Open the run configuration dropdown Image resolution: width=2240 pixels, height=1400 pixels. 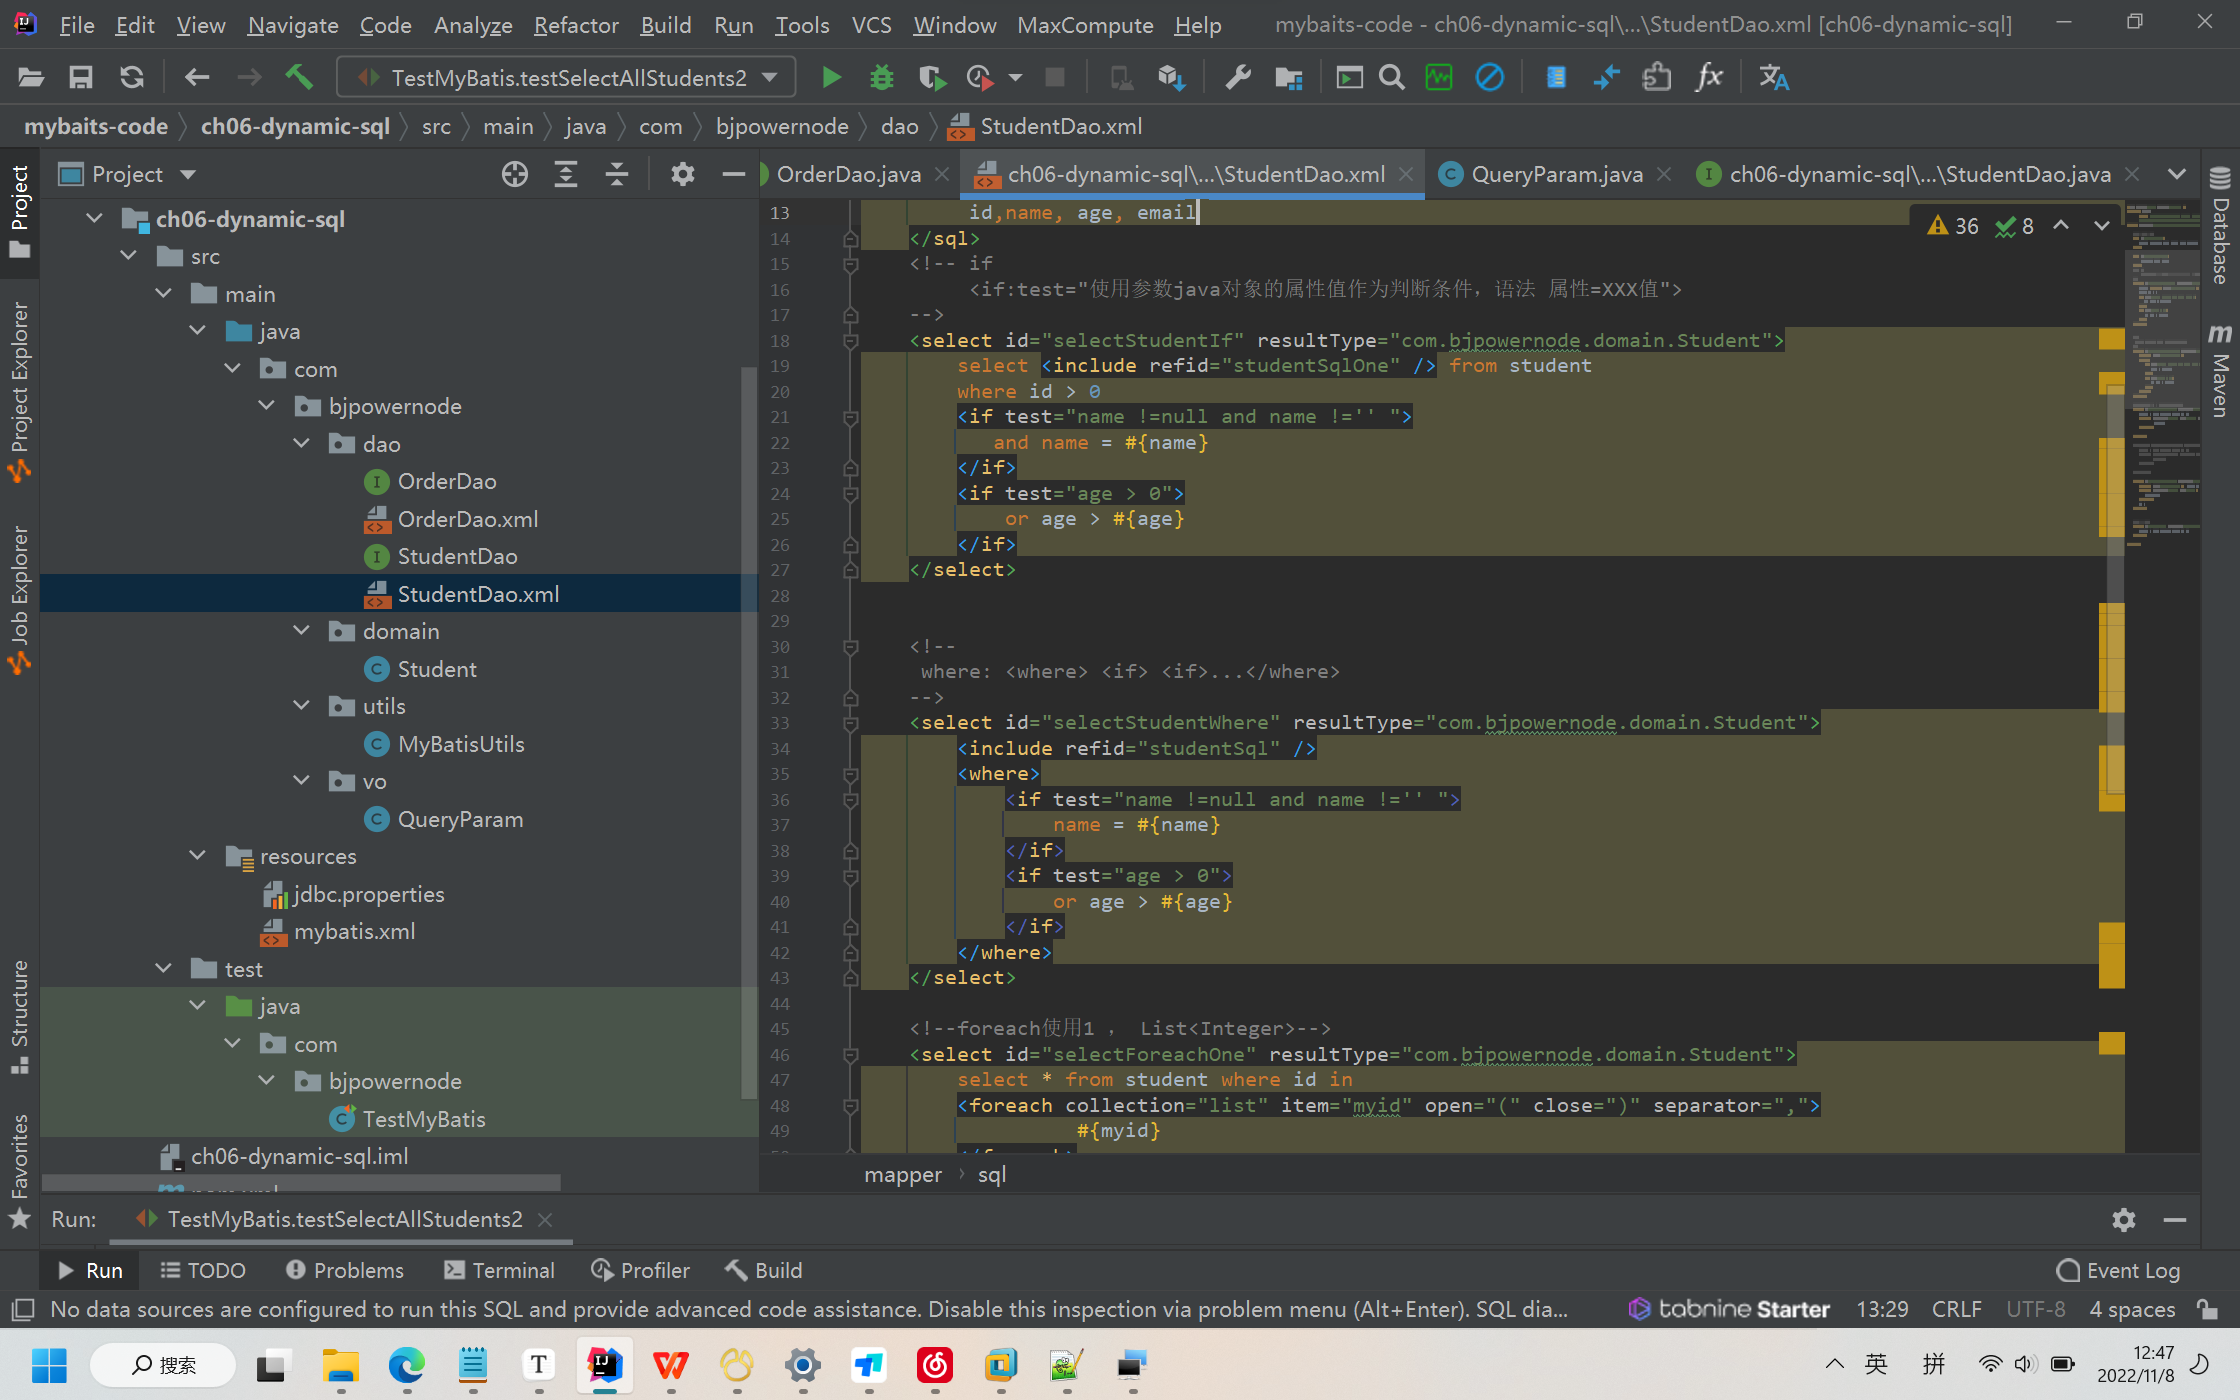tap(770, 77)
